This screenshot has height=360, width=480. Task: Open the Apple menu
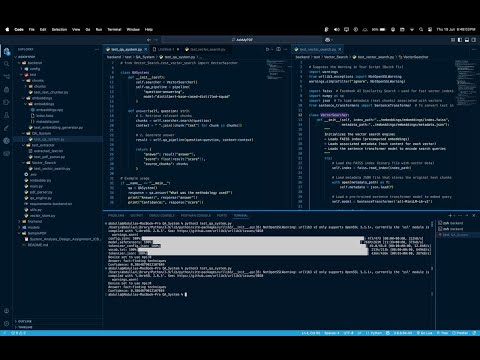point(7,29)
